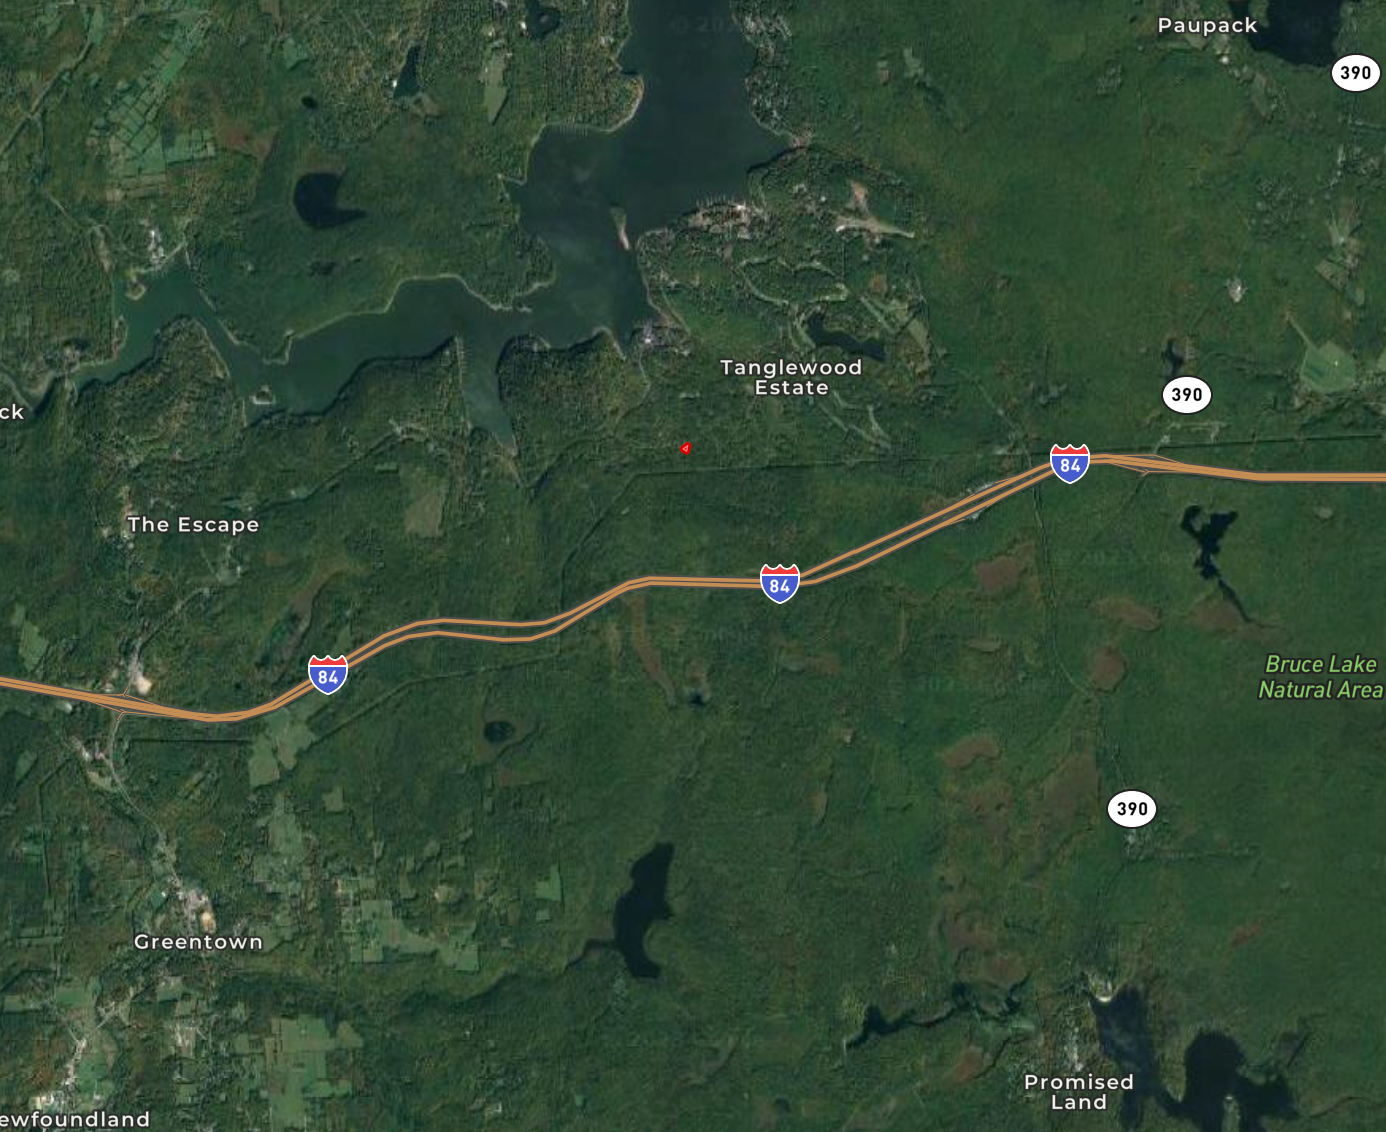Select the I-84 shield at the Route 390 interchange
Image resolution: width=1386 pixels, height=1132 pixels.
pyautogui.click(x=1069, y=464)
